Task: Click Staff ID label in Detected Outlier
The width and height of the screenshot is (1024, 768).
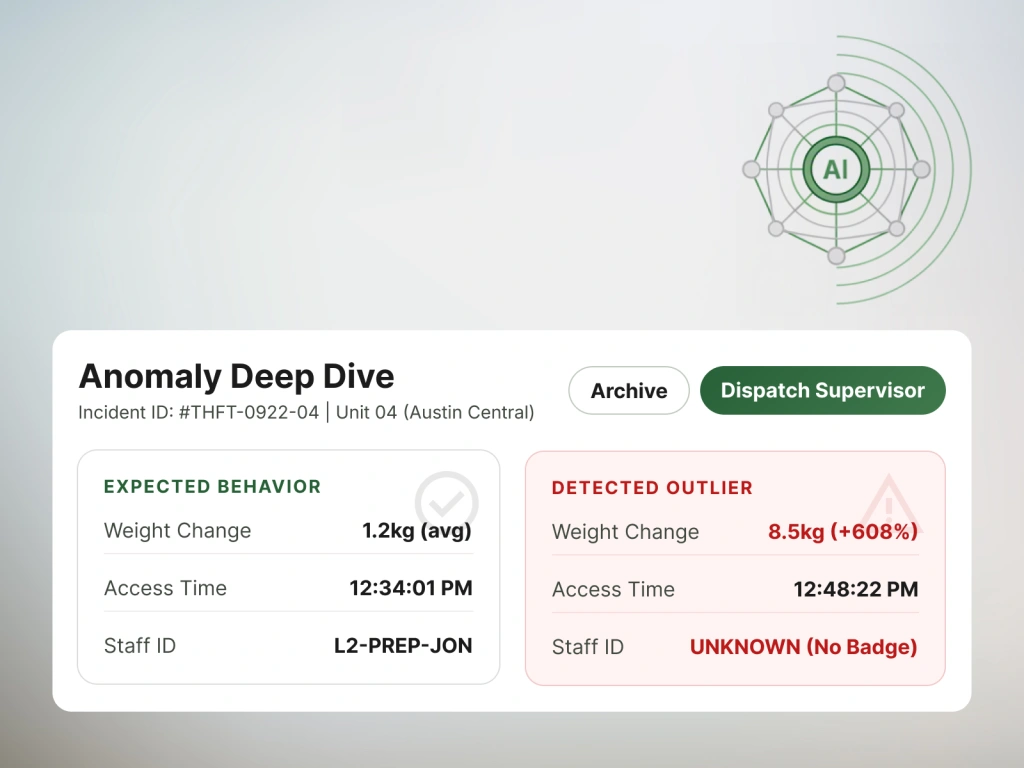Action: tap(588, 647)
